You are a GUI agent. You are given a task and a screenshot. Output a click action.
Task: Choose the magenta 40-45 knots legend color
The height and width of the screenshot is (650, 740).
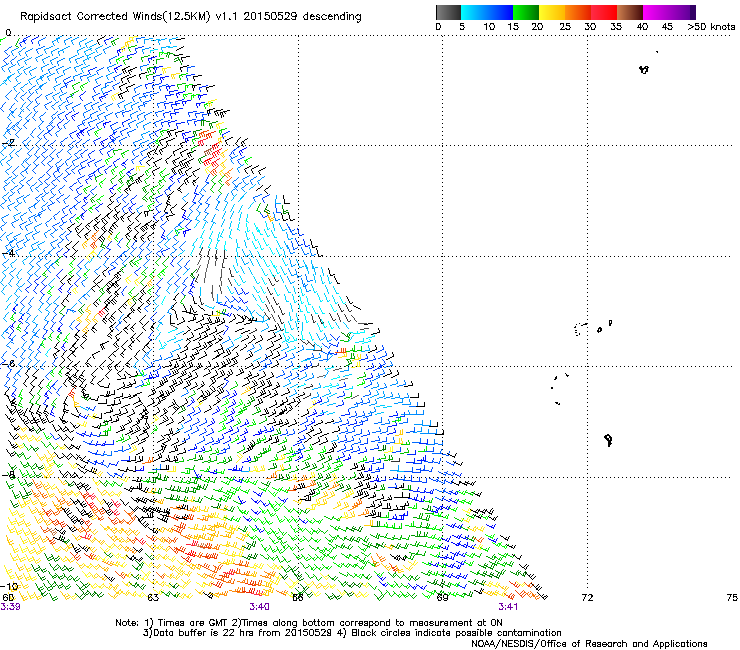[656, 12]
